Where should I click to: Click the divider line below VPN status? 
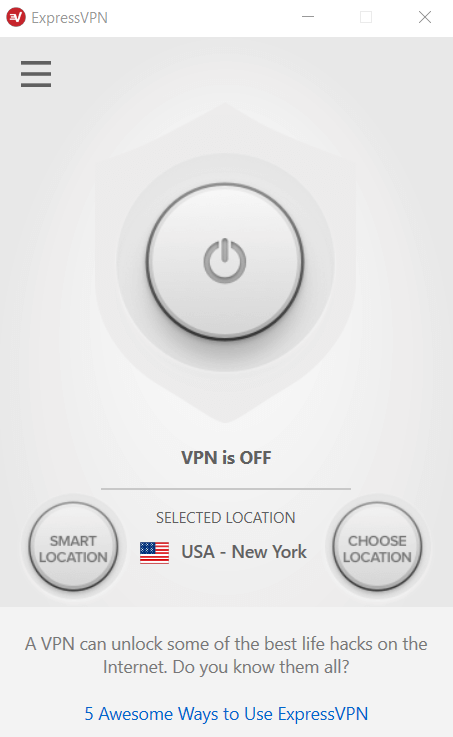tap(226, 489)
